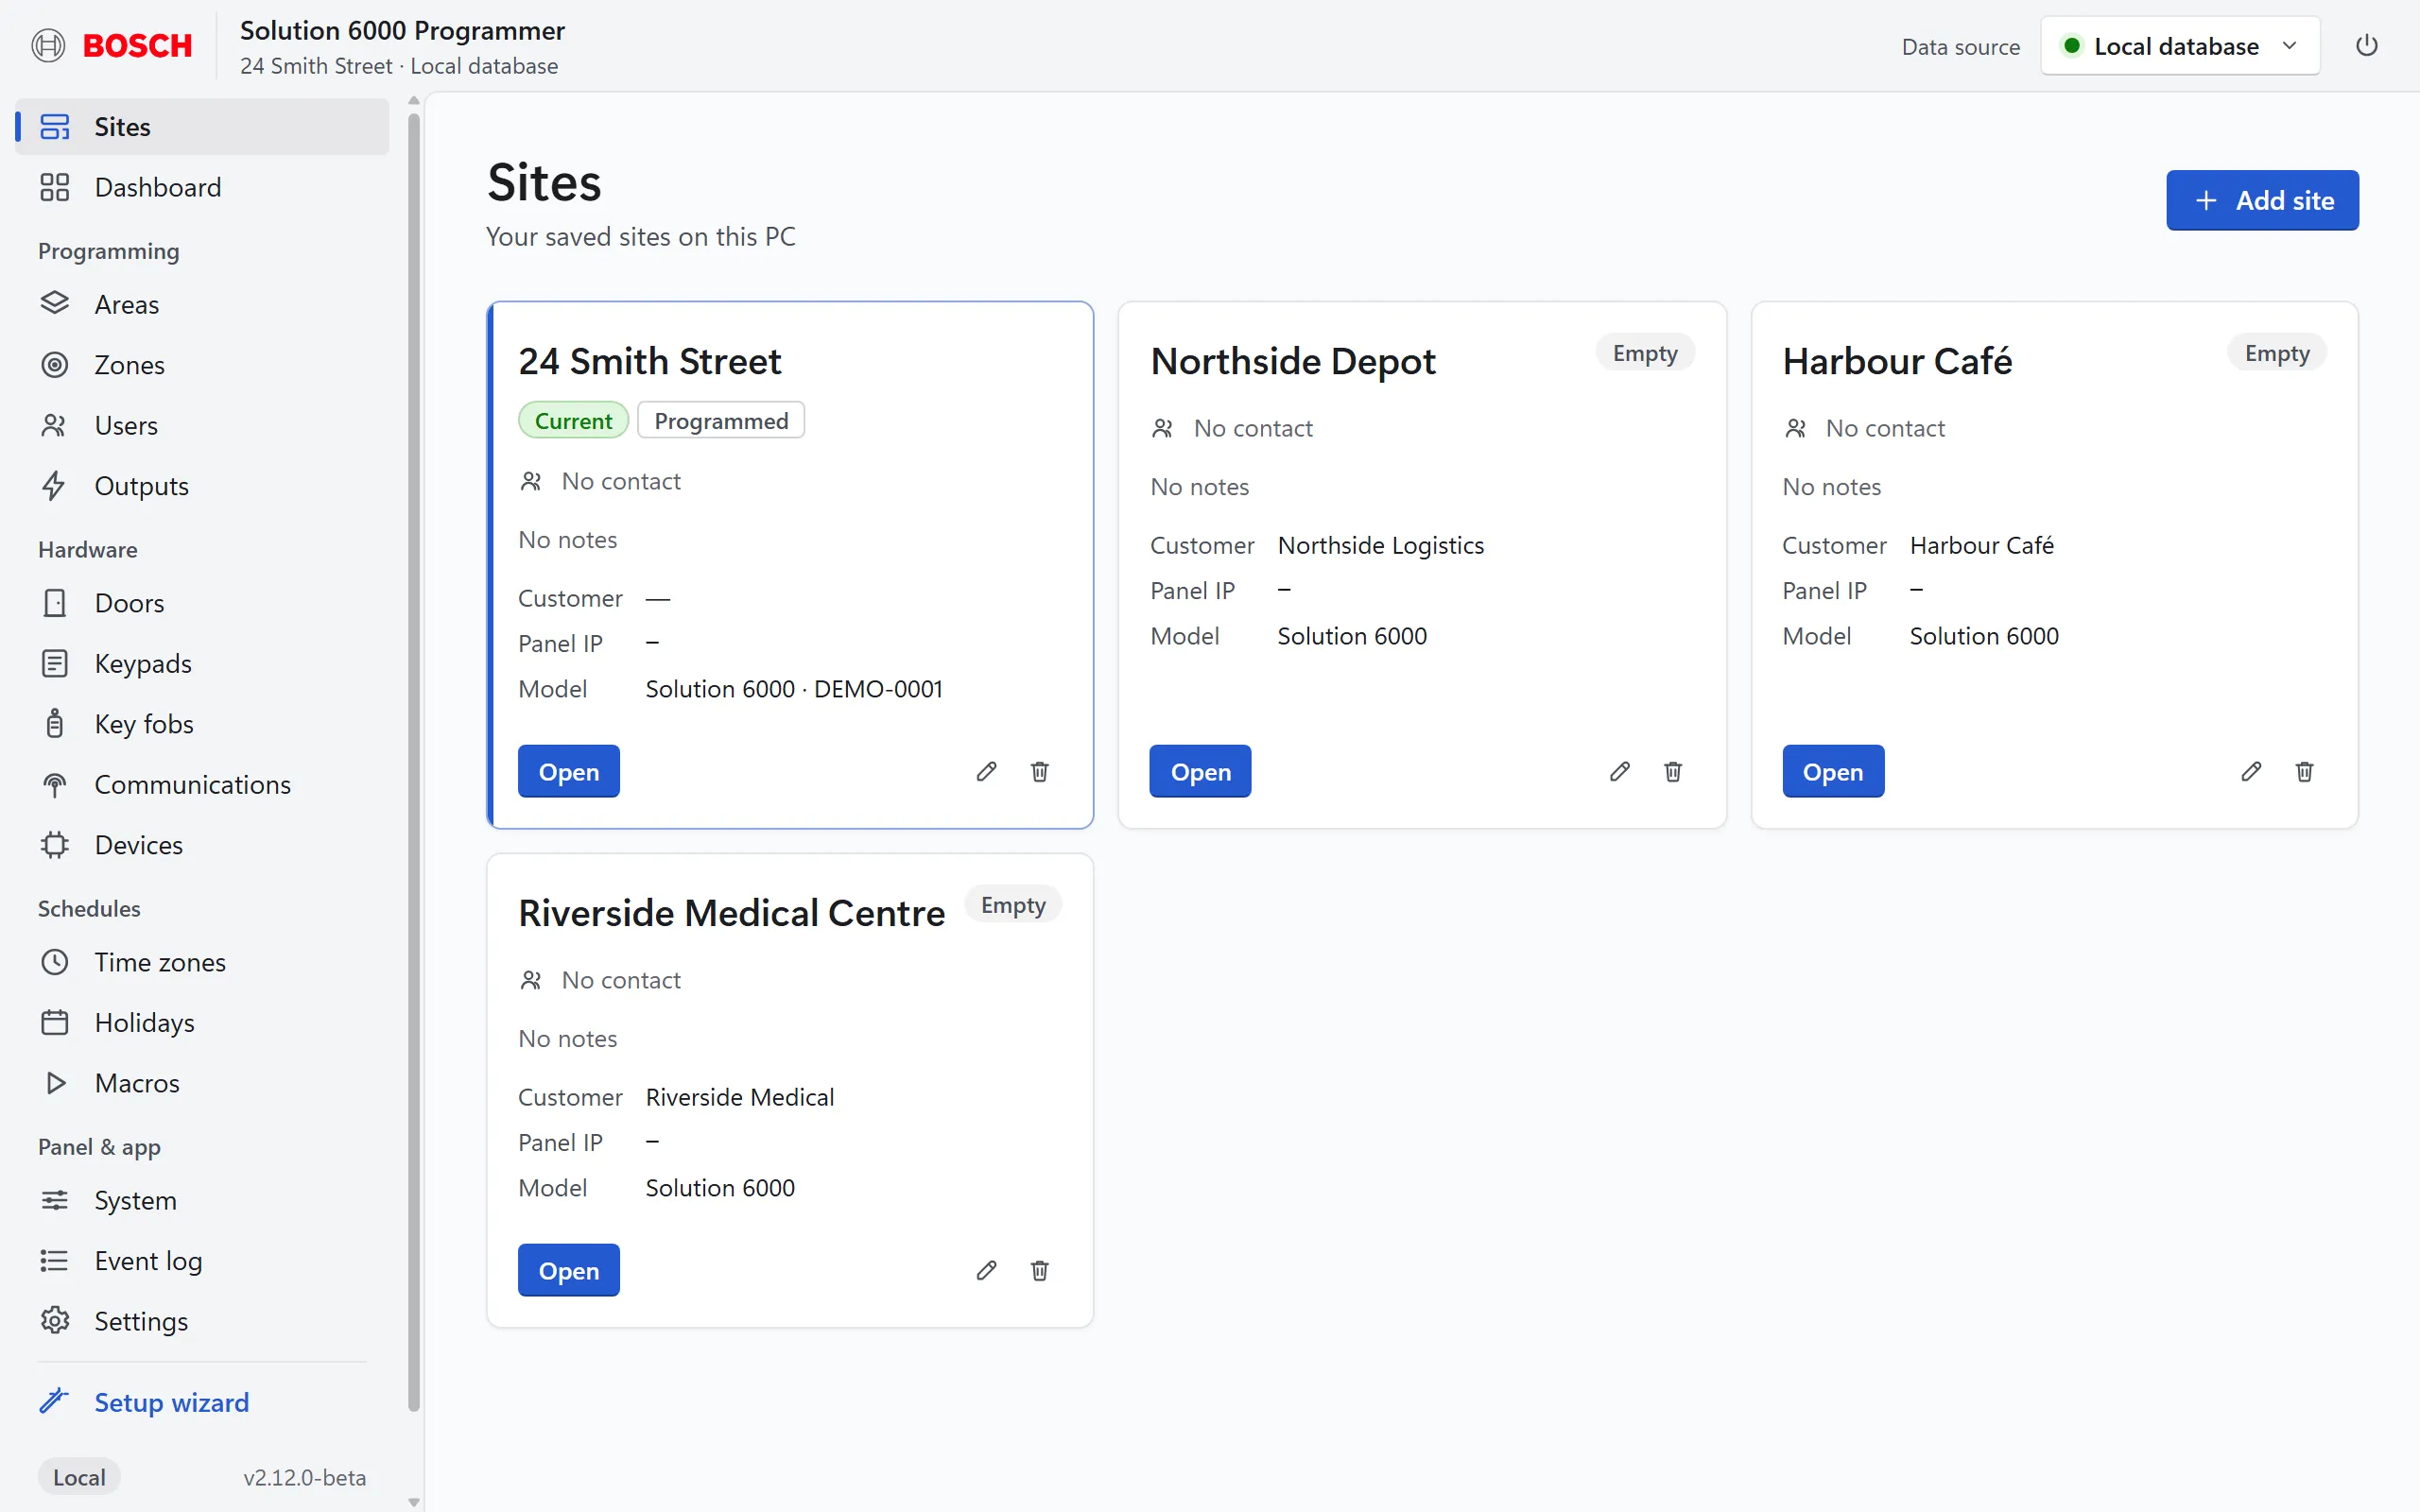The width and height of the screenshot is (2420, 1512).
Task: Click the Add site button
Action: (x=2262, y=200)
